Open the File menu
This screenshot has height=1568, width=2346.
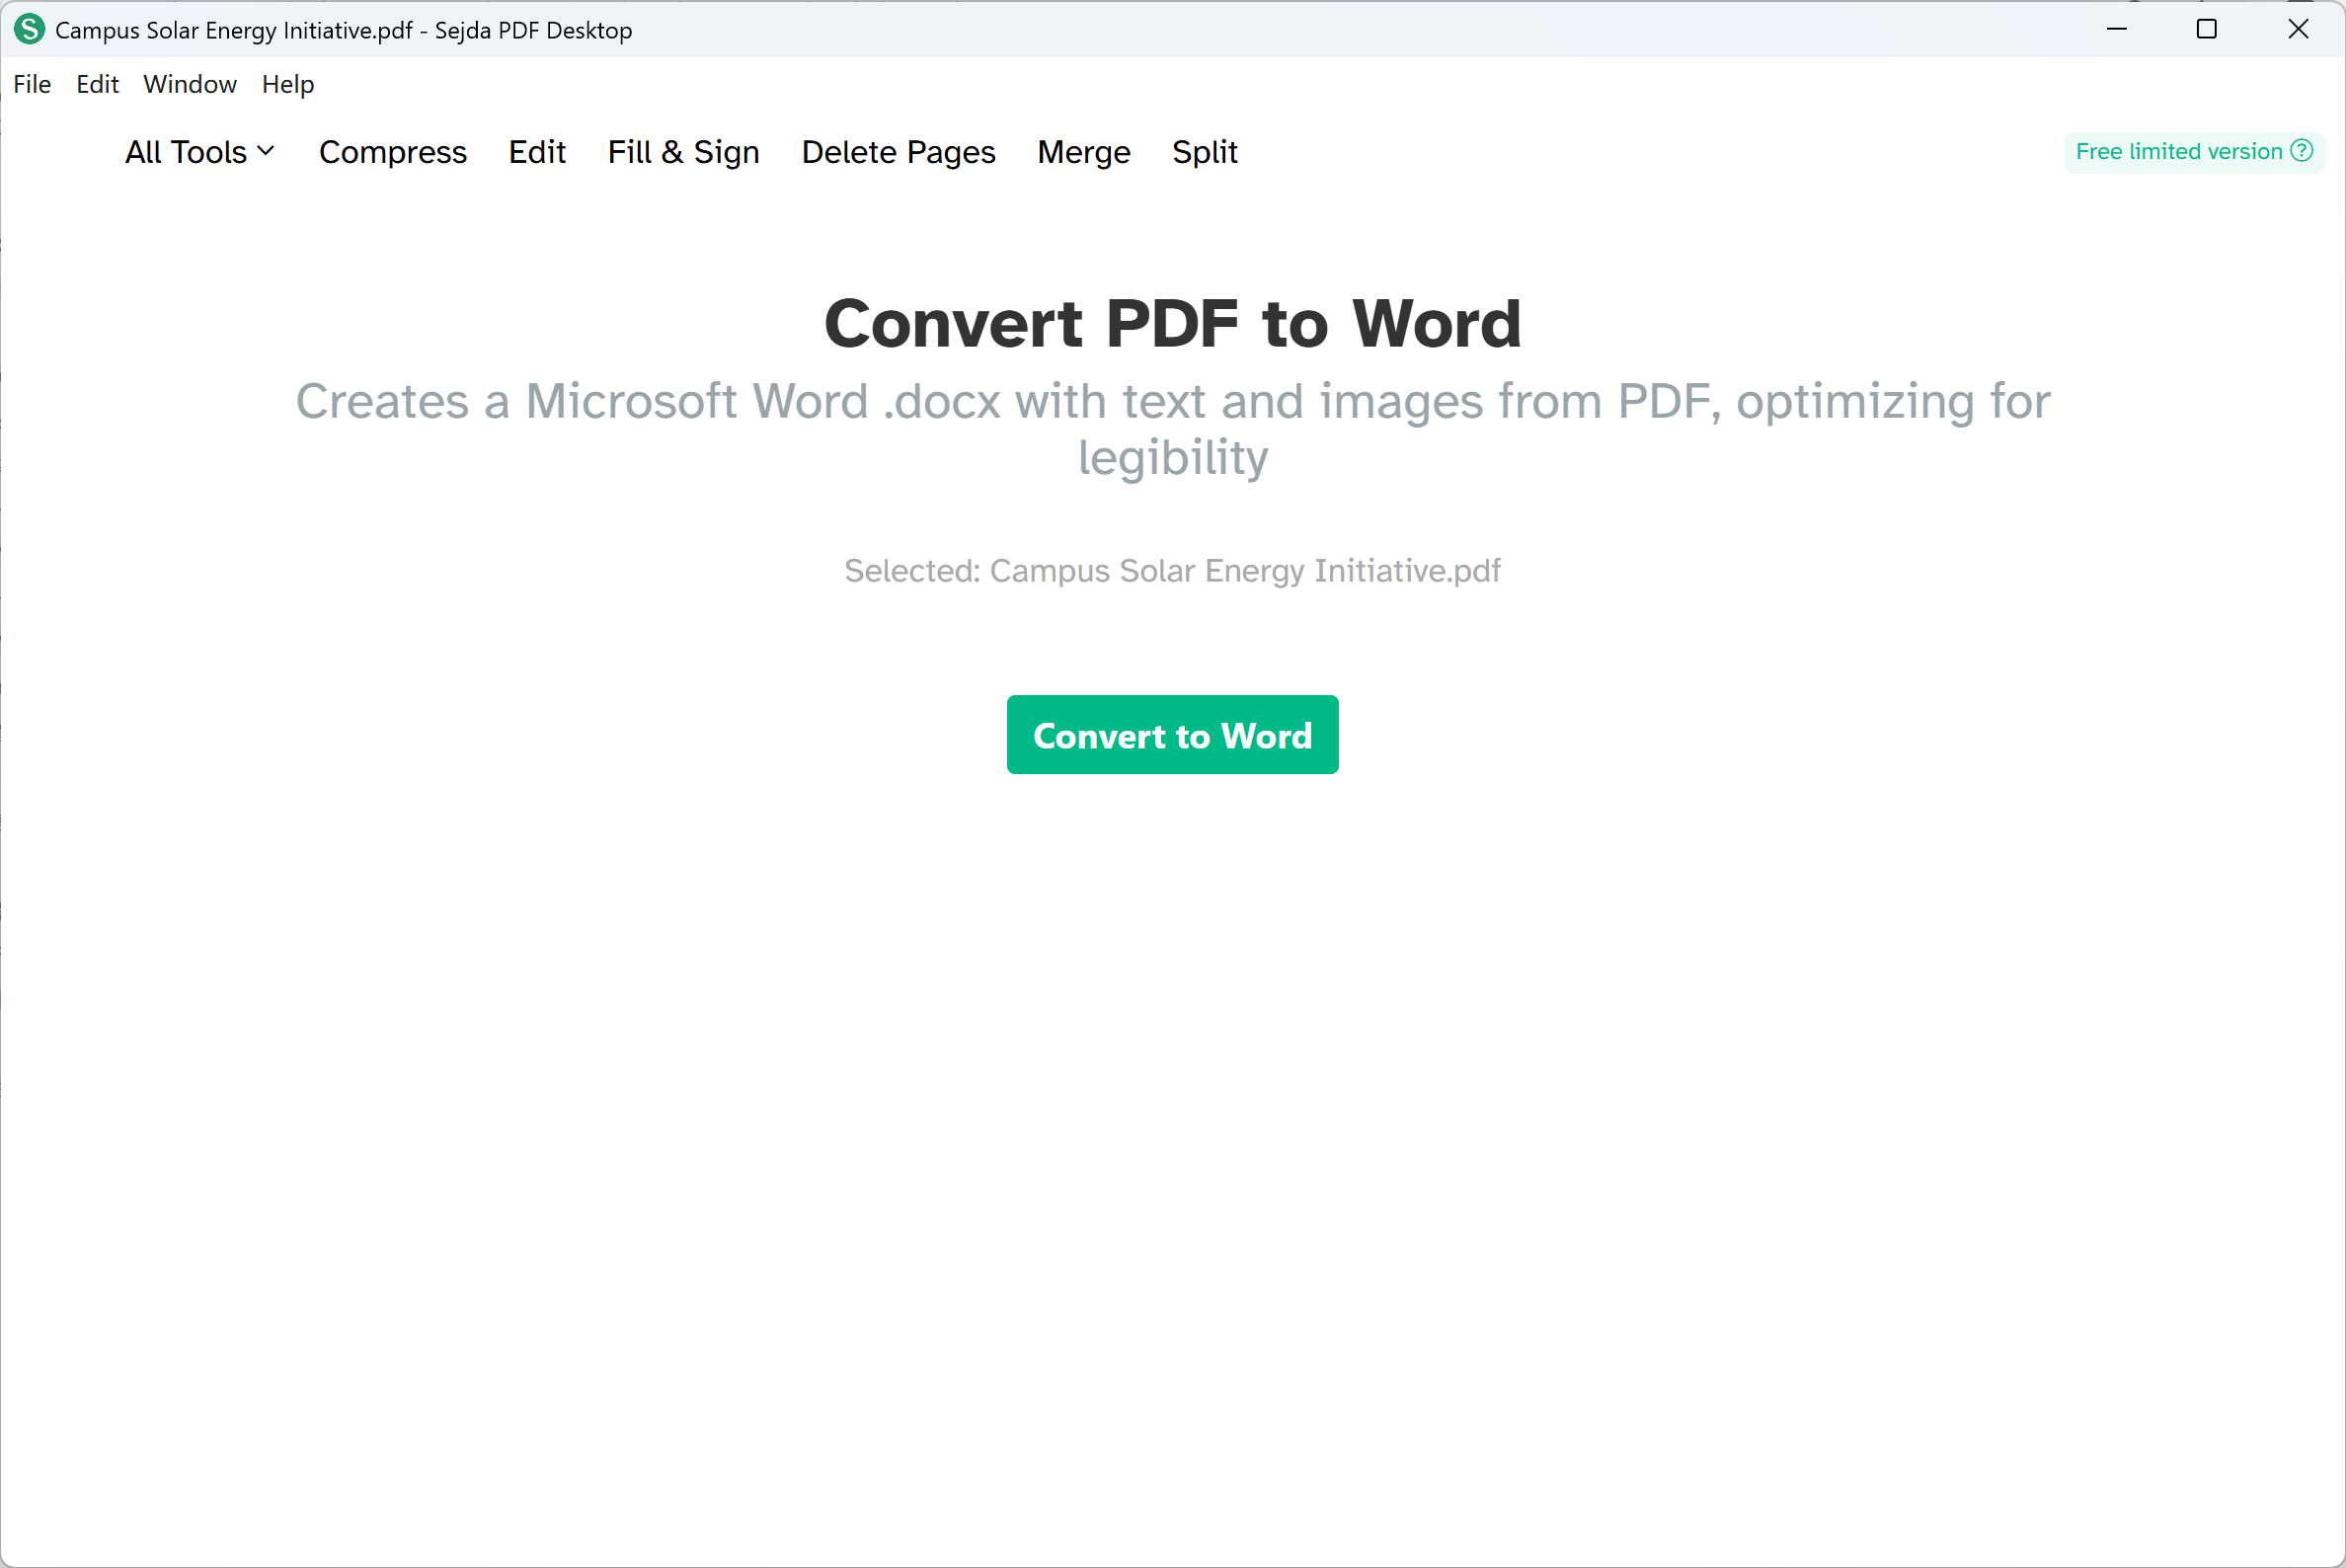click(x=32, y=84)
